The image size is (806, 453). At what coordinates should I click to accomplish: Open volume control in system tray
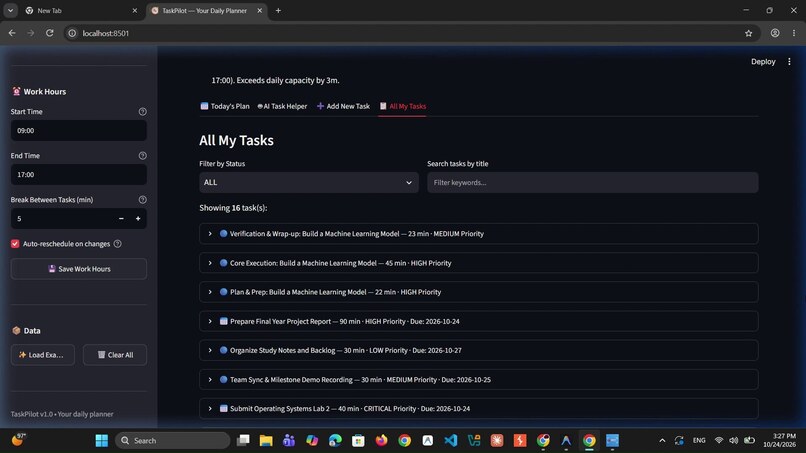734,441
